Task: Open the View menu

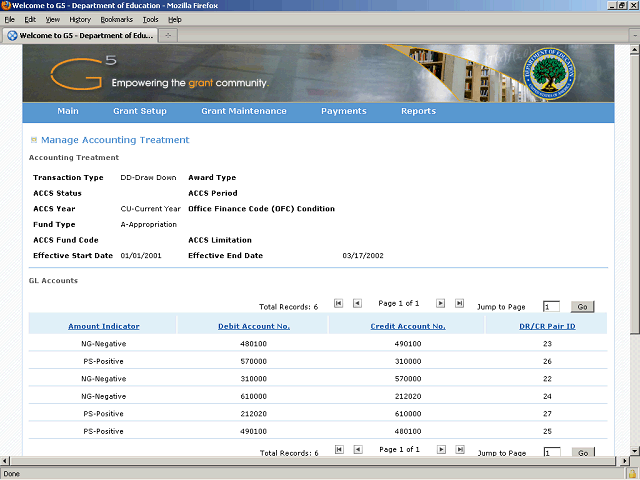Action: click(x=53, y=20)
